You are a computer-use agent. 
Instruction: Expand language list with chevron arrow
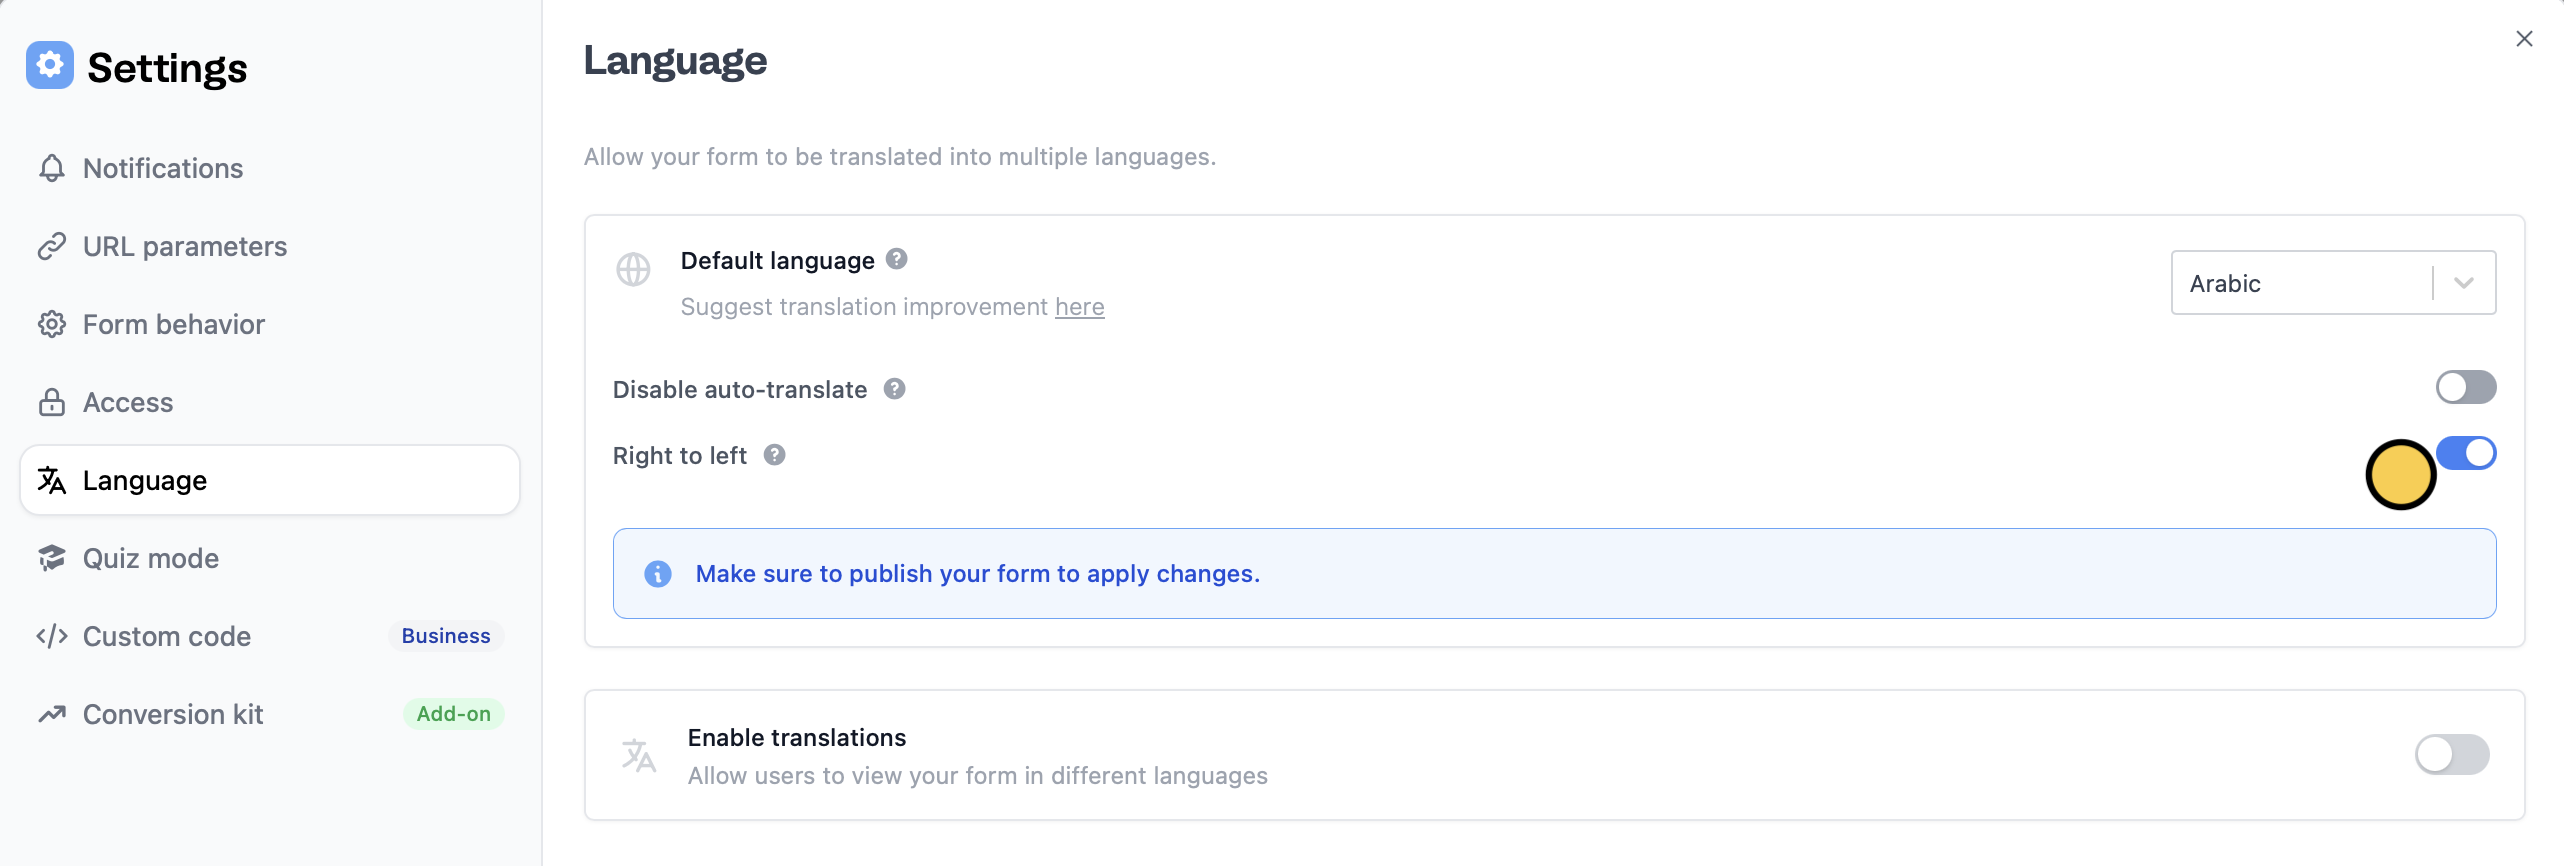pyautogui.click(x=2464, y=283)
